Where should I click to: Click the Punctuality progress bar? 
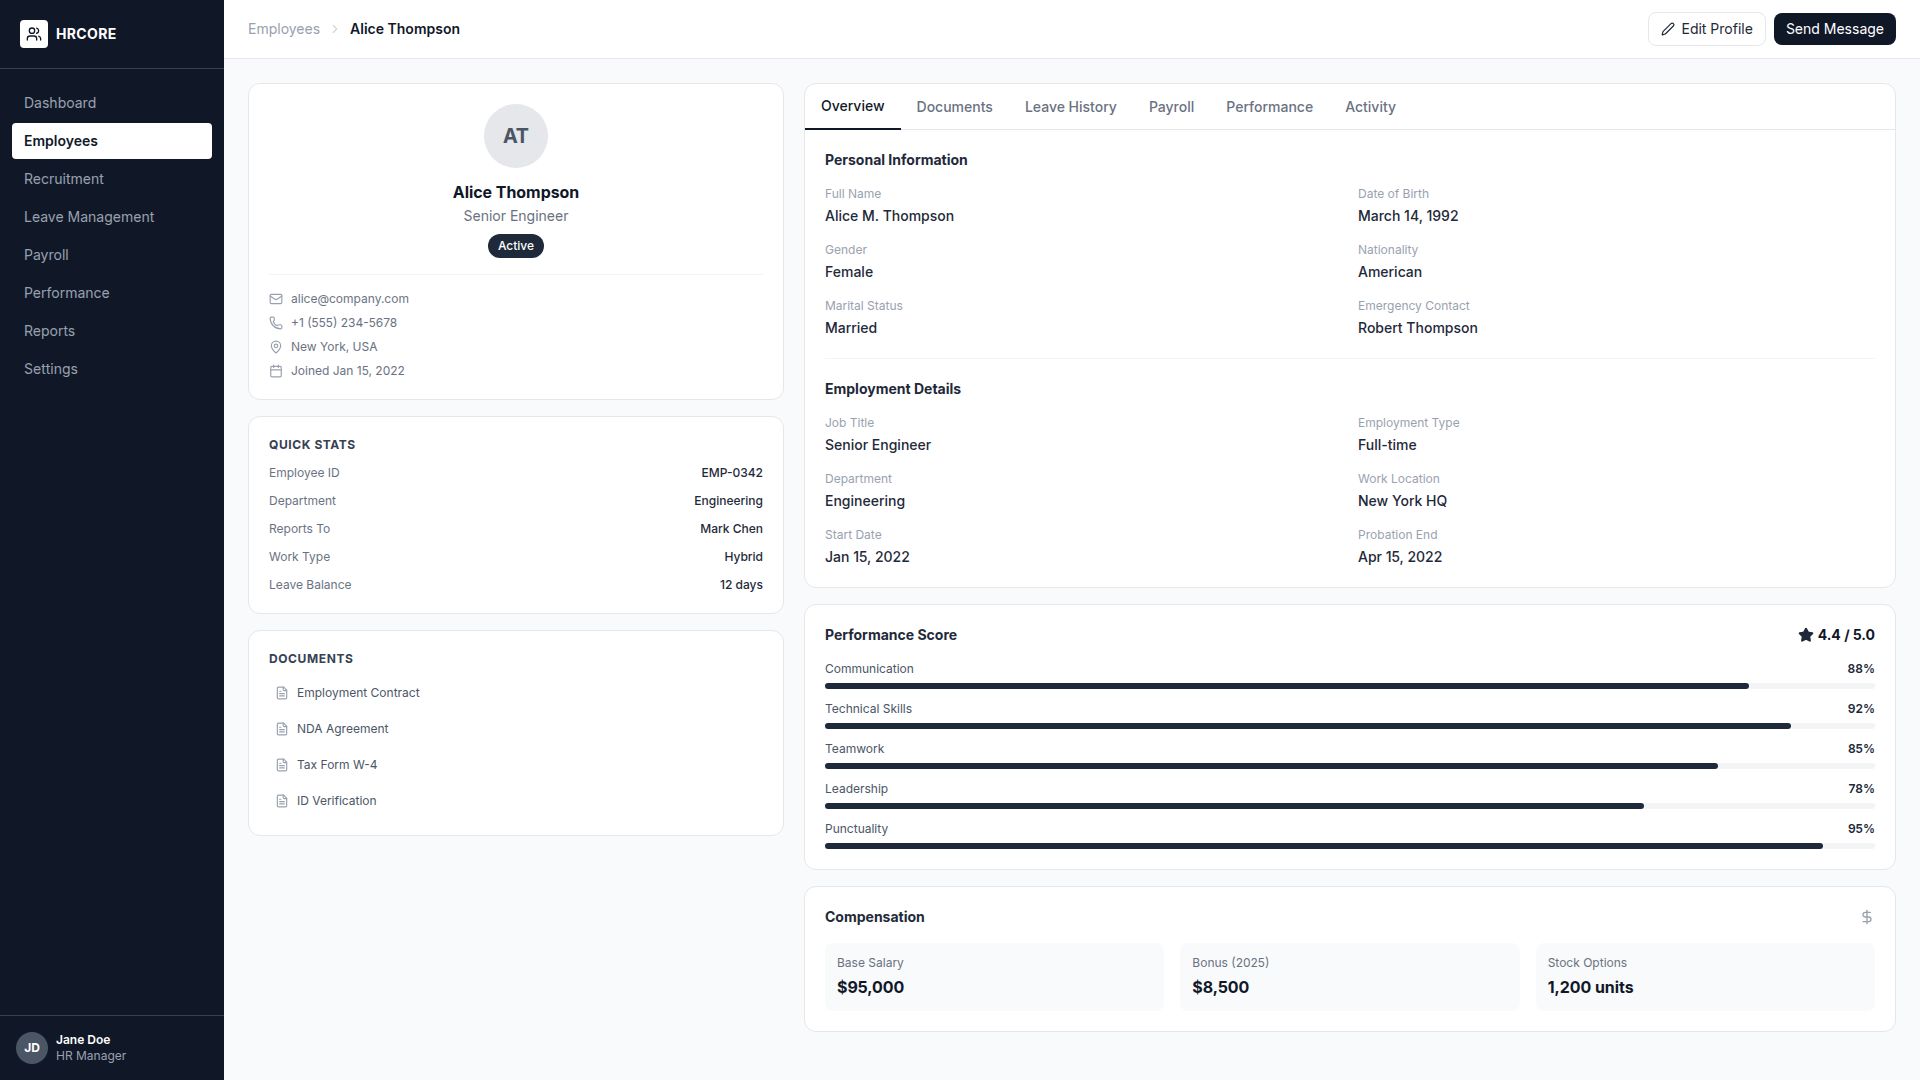[1350, 846]
